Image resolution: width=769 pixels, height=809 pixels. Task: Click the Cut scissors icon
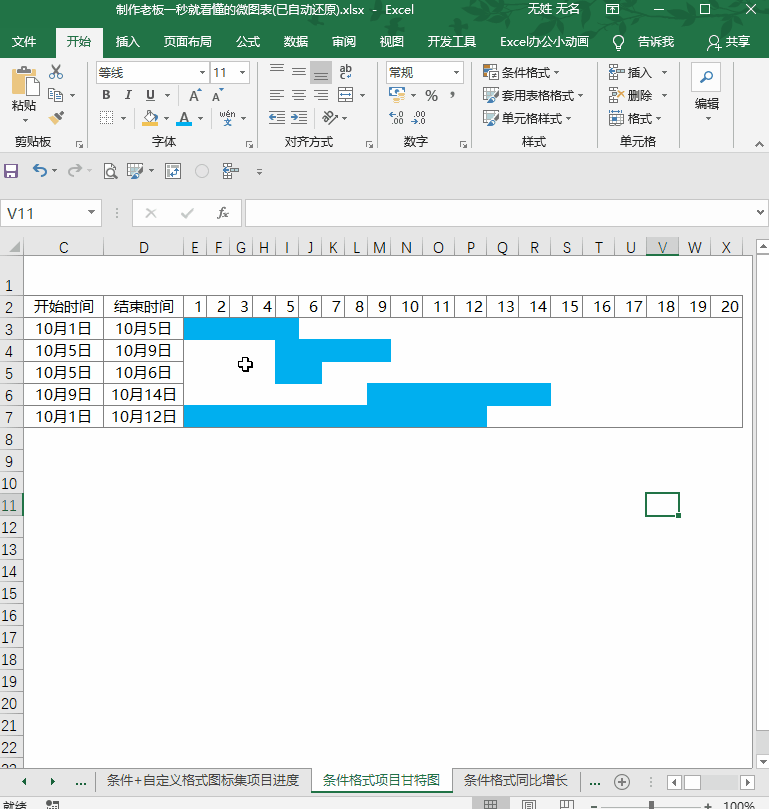click(56, 72)
